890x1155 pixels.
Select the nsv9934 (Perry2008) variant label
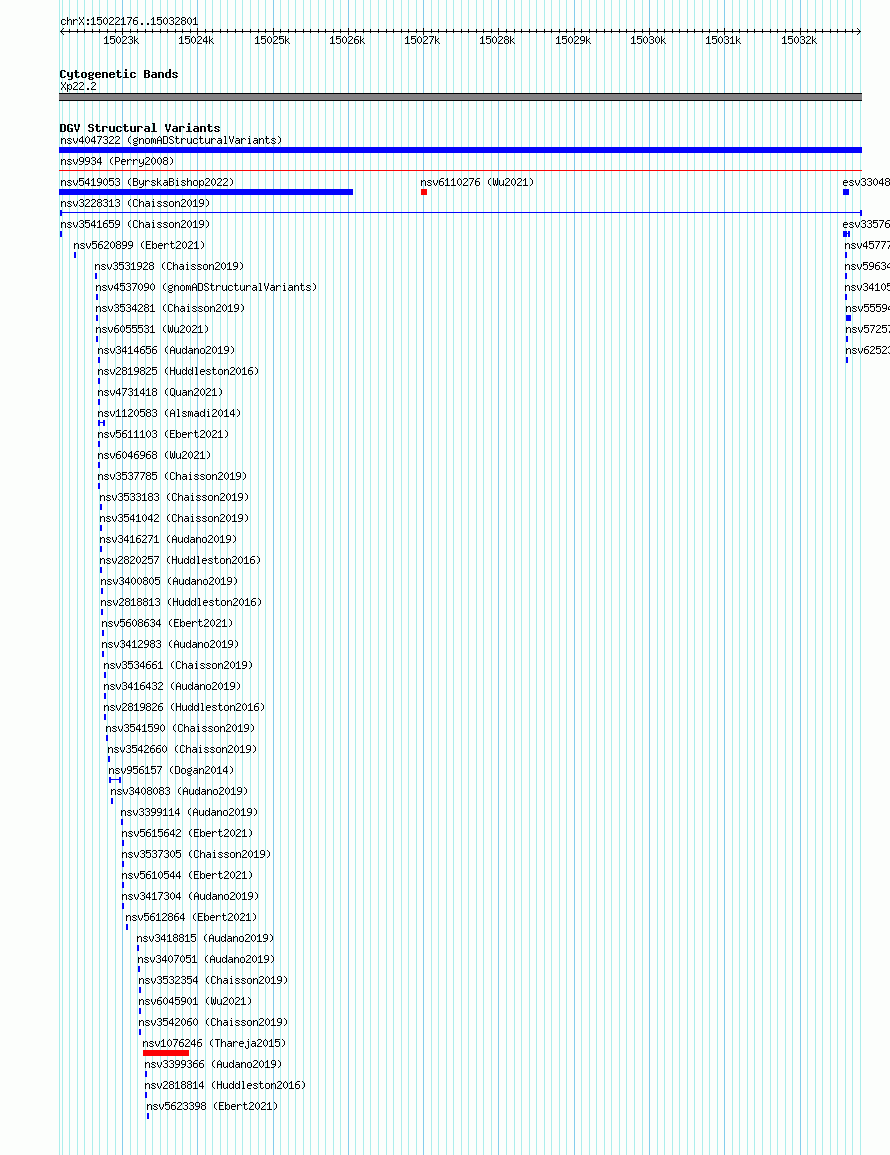click(x=117, y=161)
